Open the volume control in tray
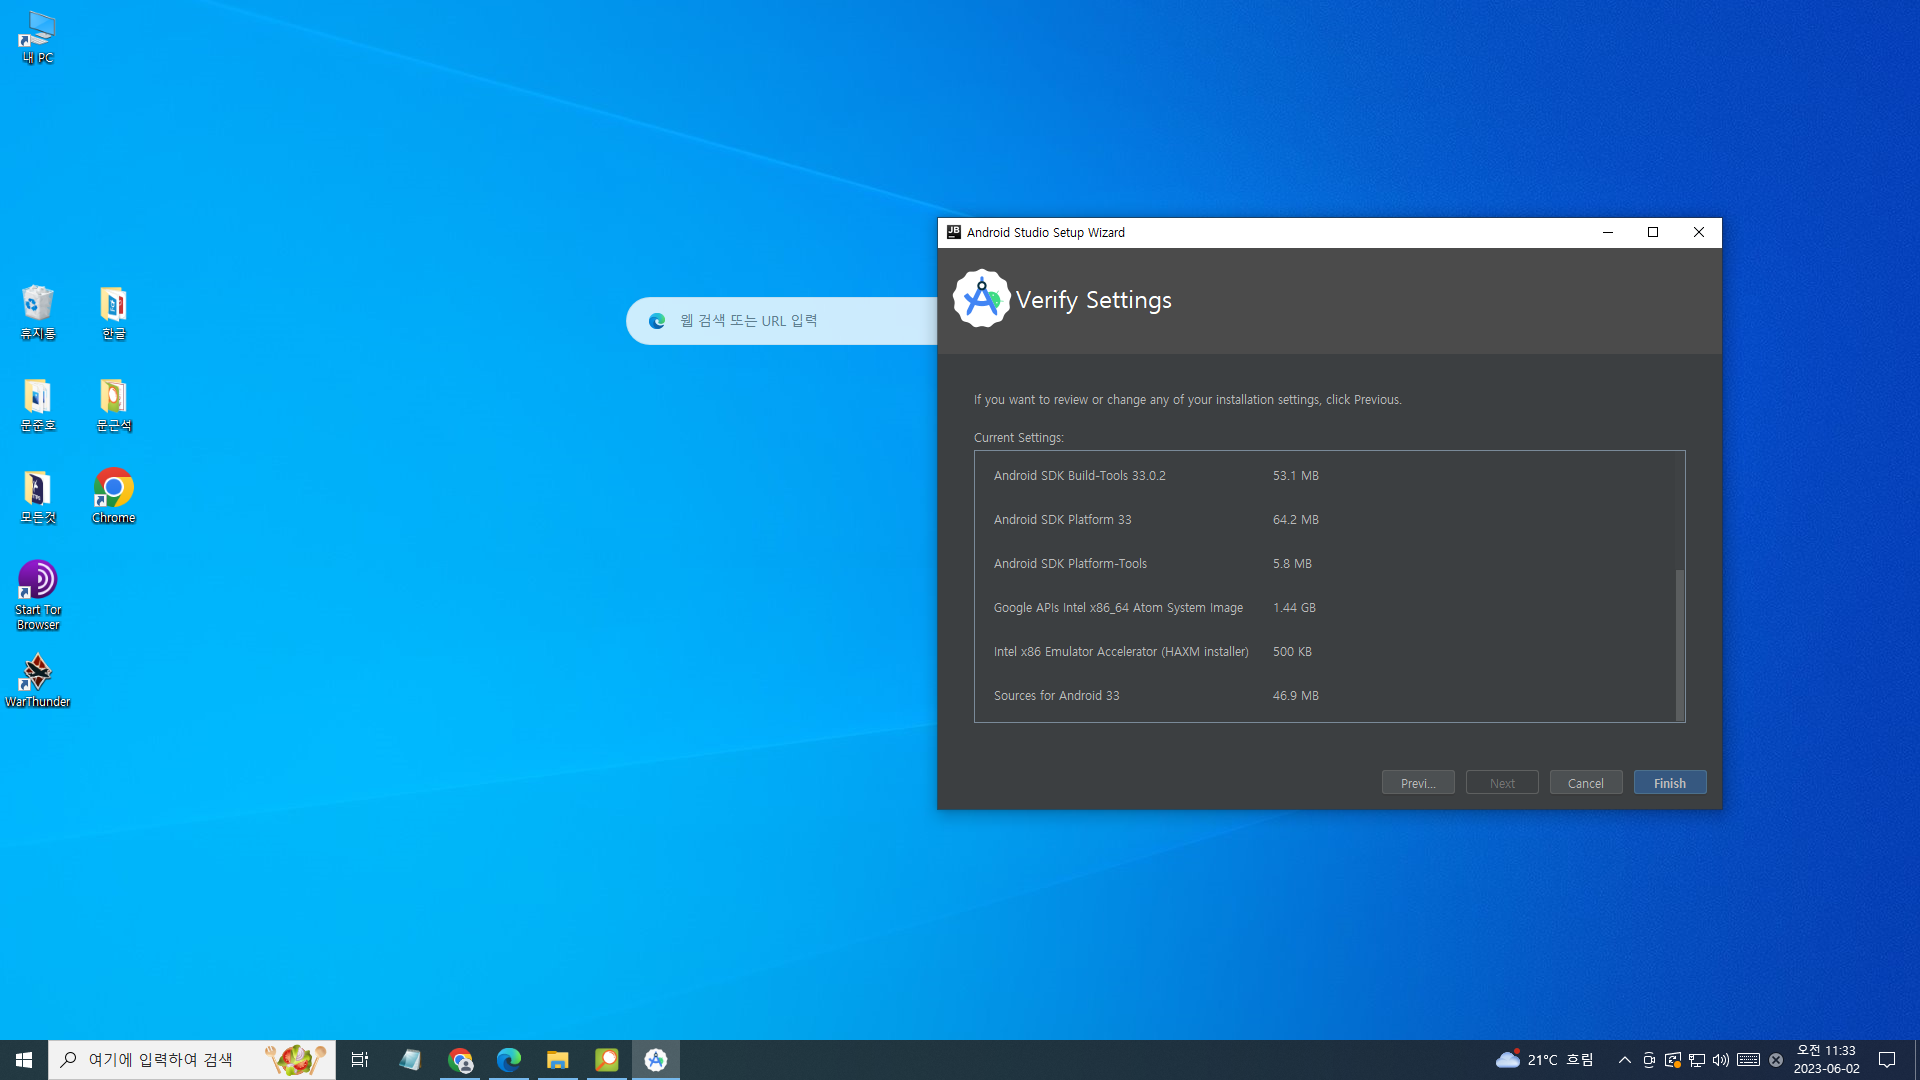1920x1080 pixels. point(1721,1060)
